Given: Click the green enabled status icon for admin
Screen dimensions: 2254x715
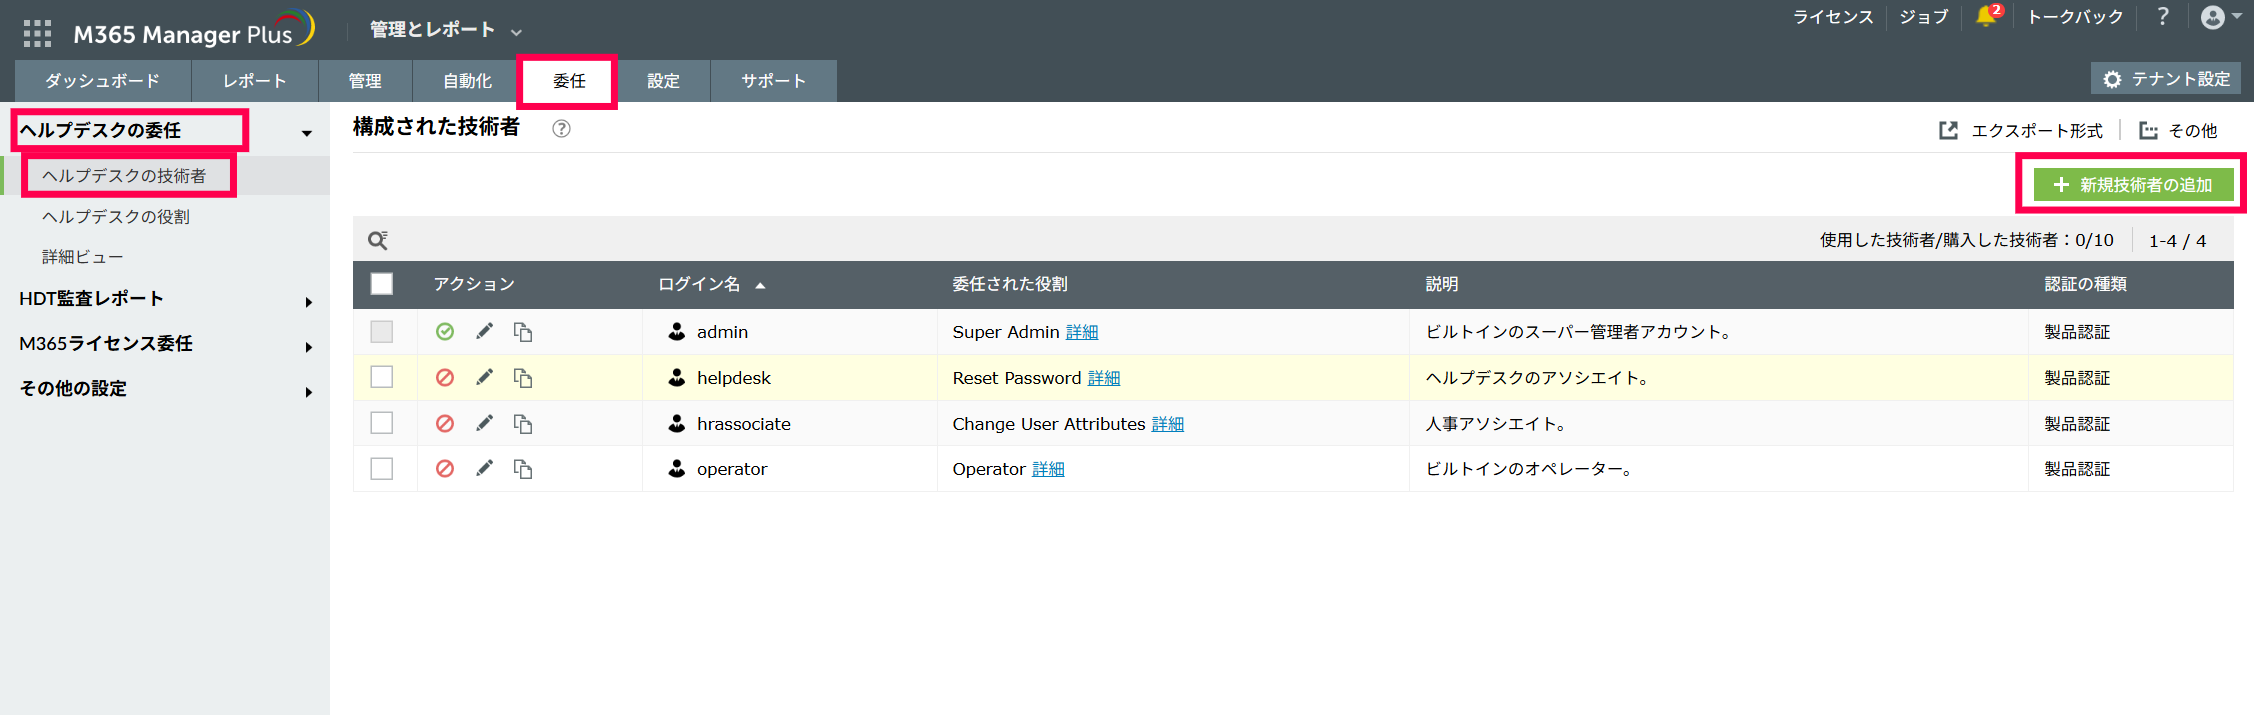Looking at the screenshot, I should coord(445,332).
